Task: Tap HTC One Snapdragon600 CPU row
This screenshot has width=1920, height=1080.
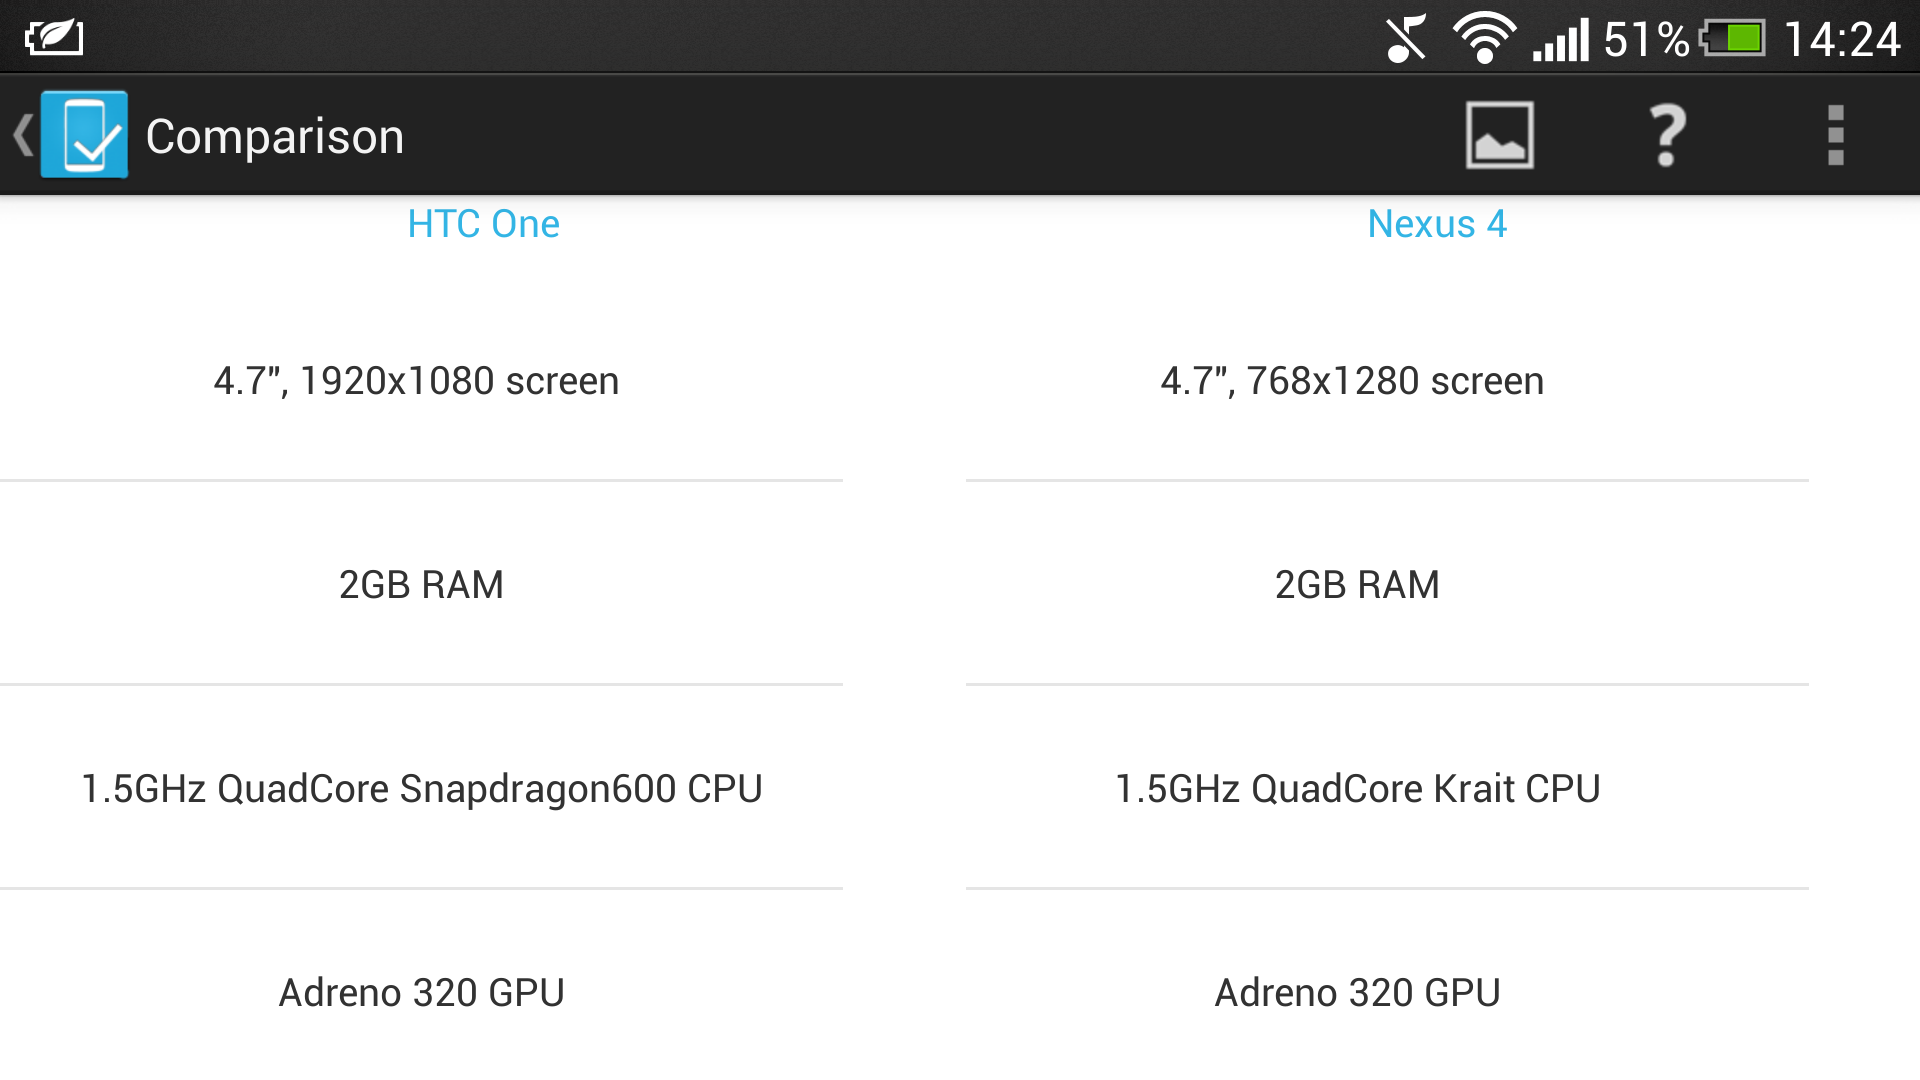Action: click(x=421, y=789)
